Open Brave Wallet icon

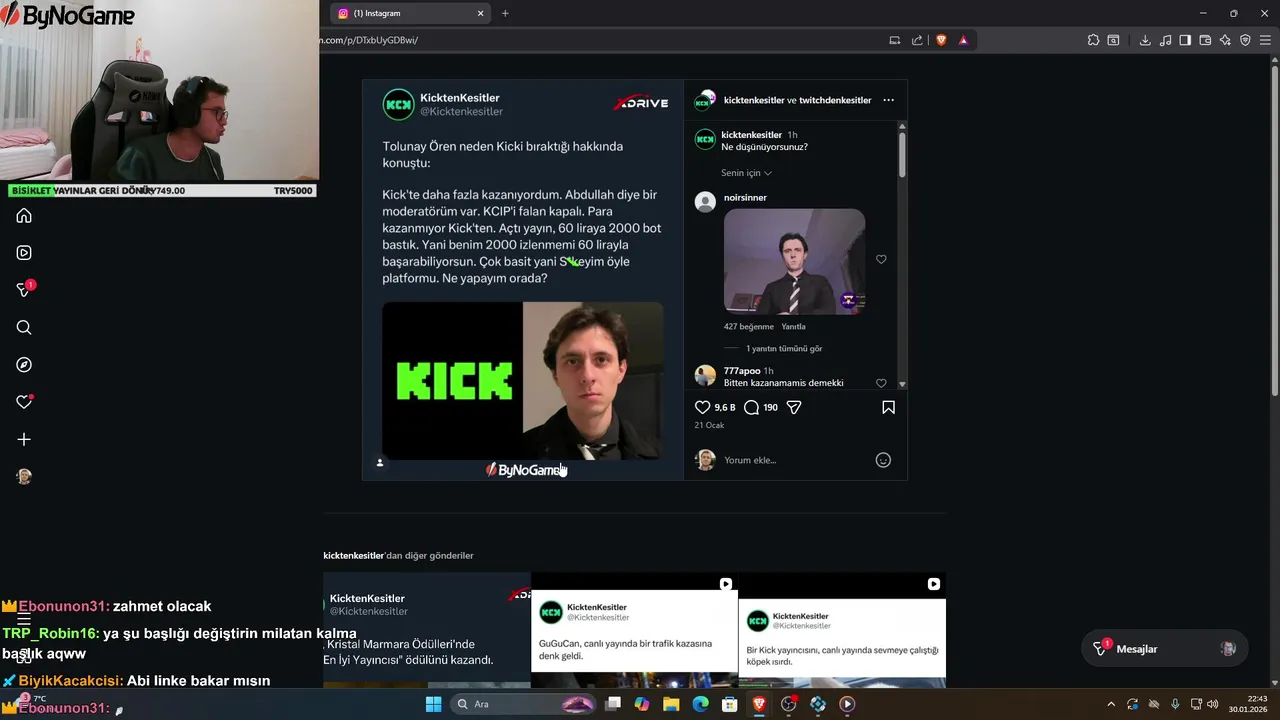(1205, 40)
